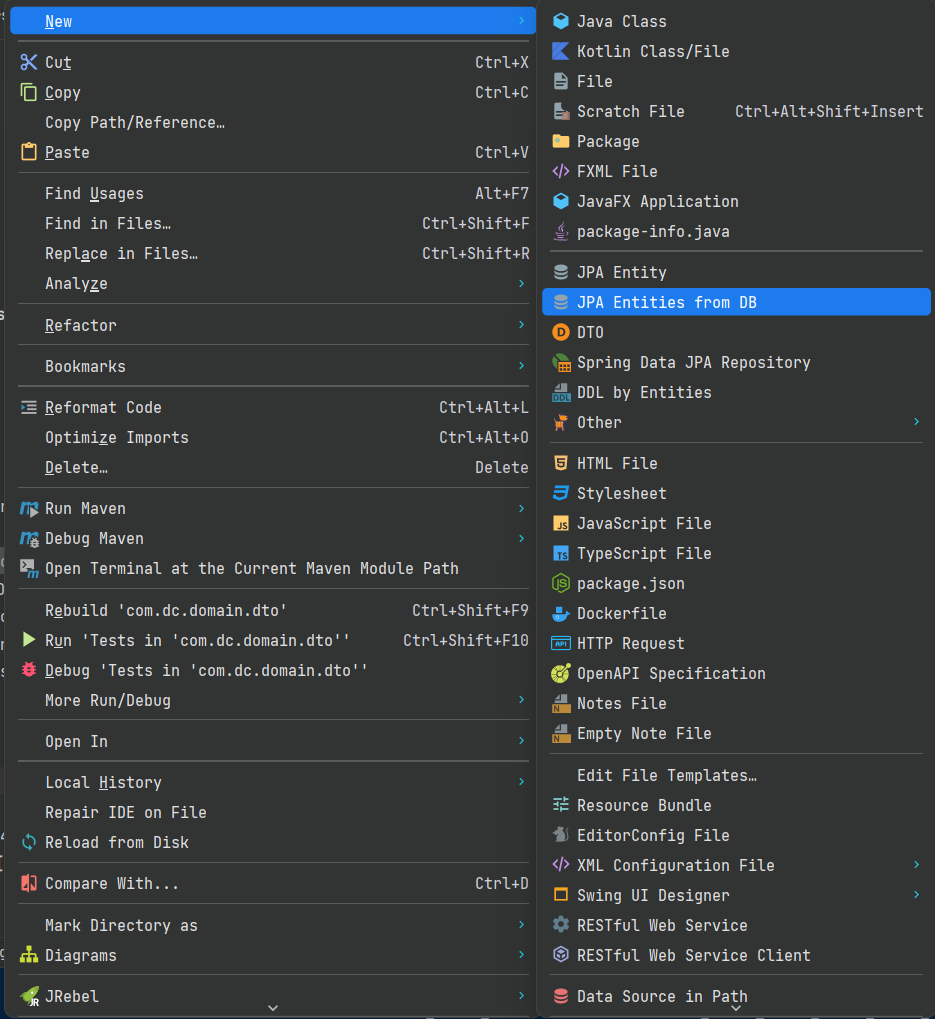The width and height of the screenshot is (935, 1019).
Task: Select JPA Entities from DB
Action: [666, 302]
